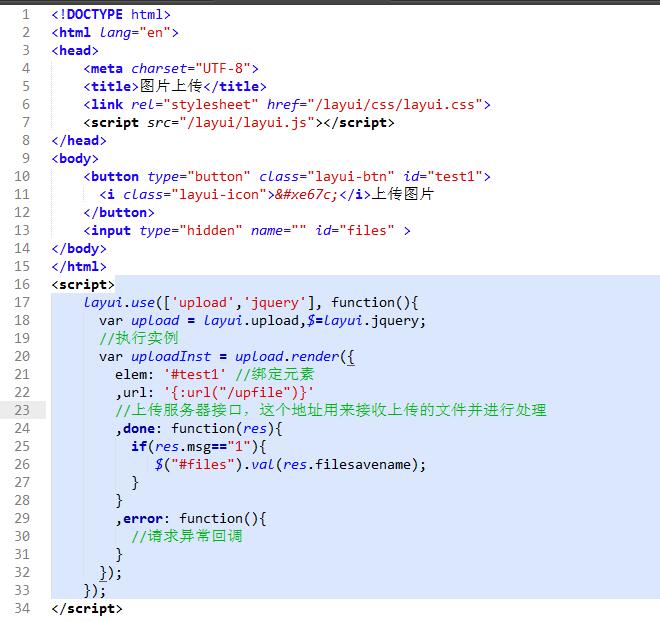Click the comment //请求异常回调

[187, 536]
